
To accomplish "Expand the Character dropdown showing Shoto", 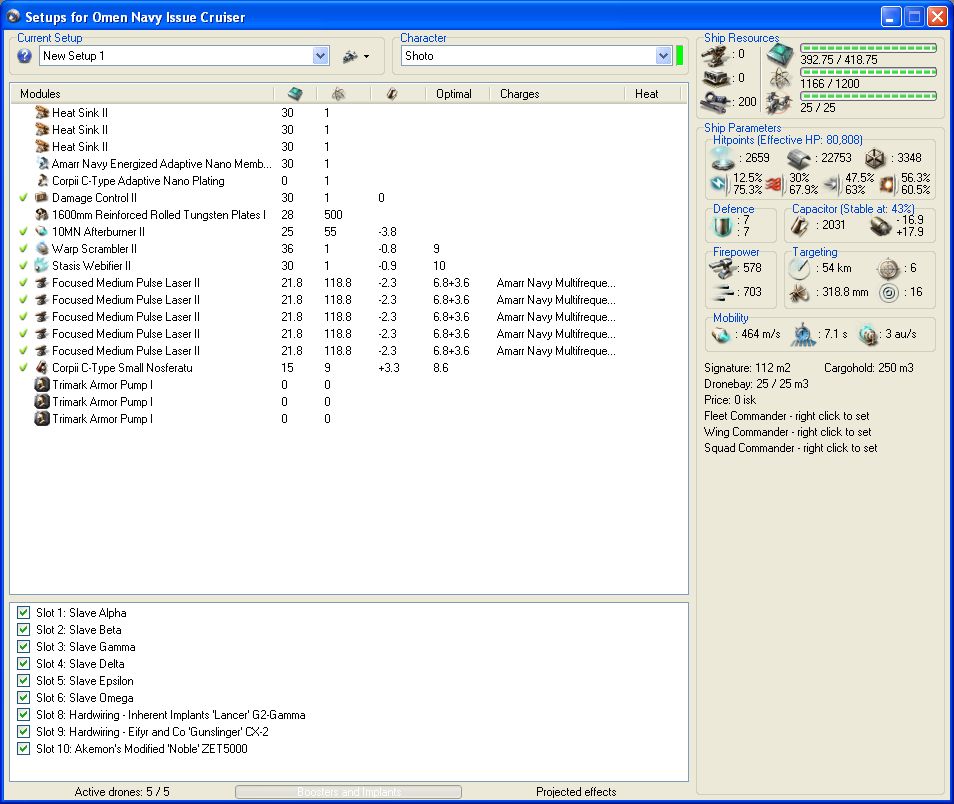I will 663,56.
